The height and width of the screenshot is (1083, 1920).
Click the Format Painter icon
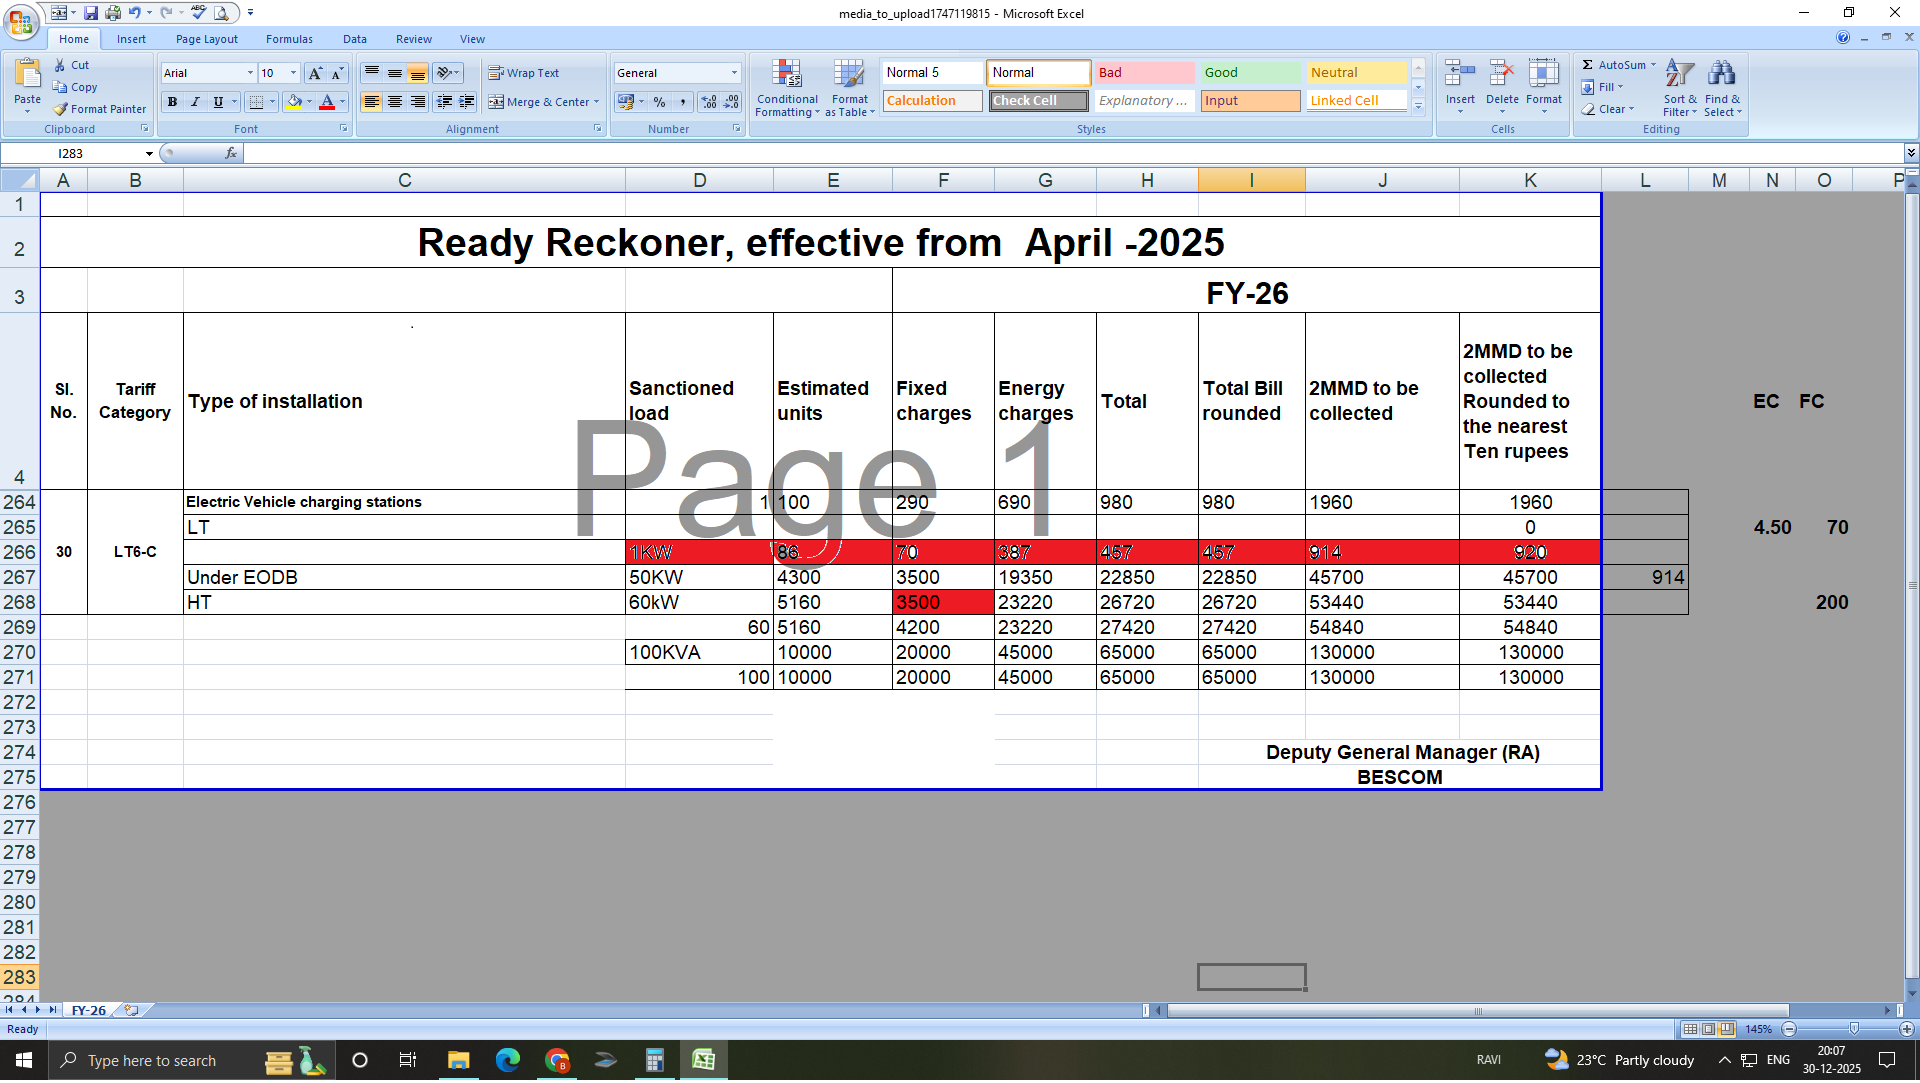62,109
